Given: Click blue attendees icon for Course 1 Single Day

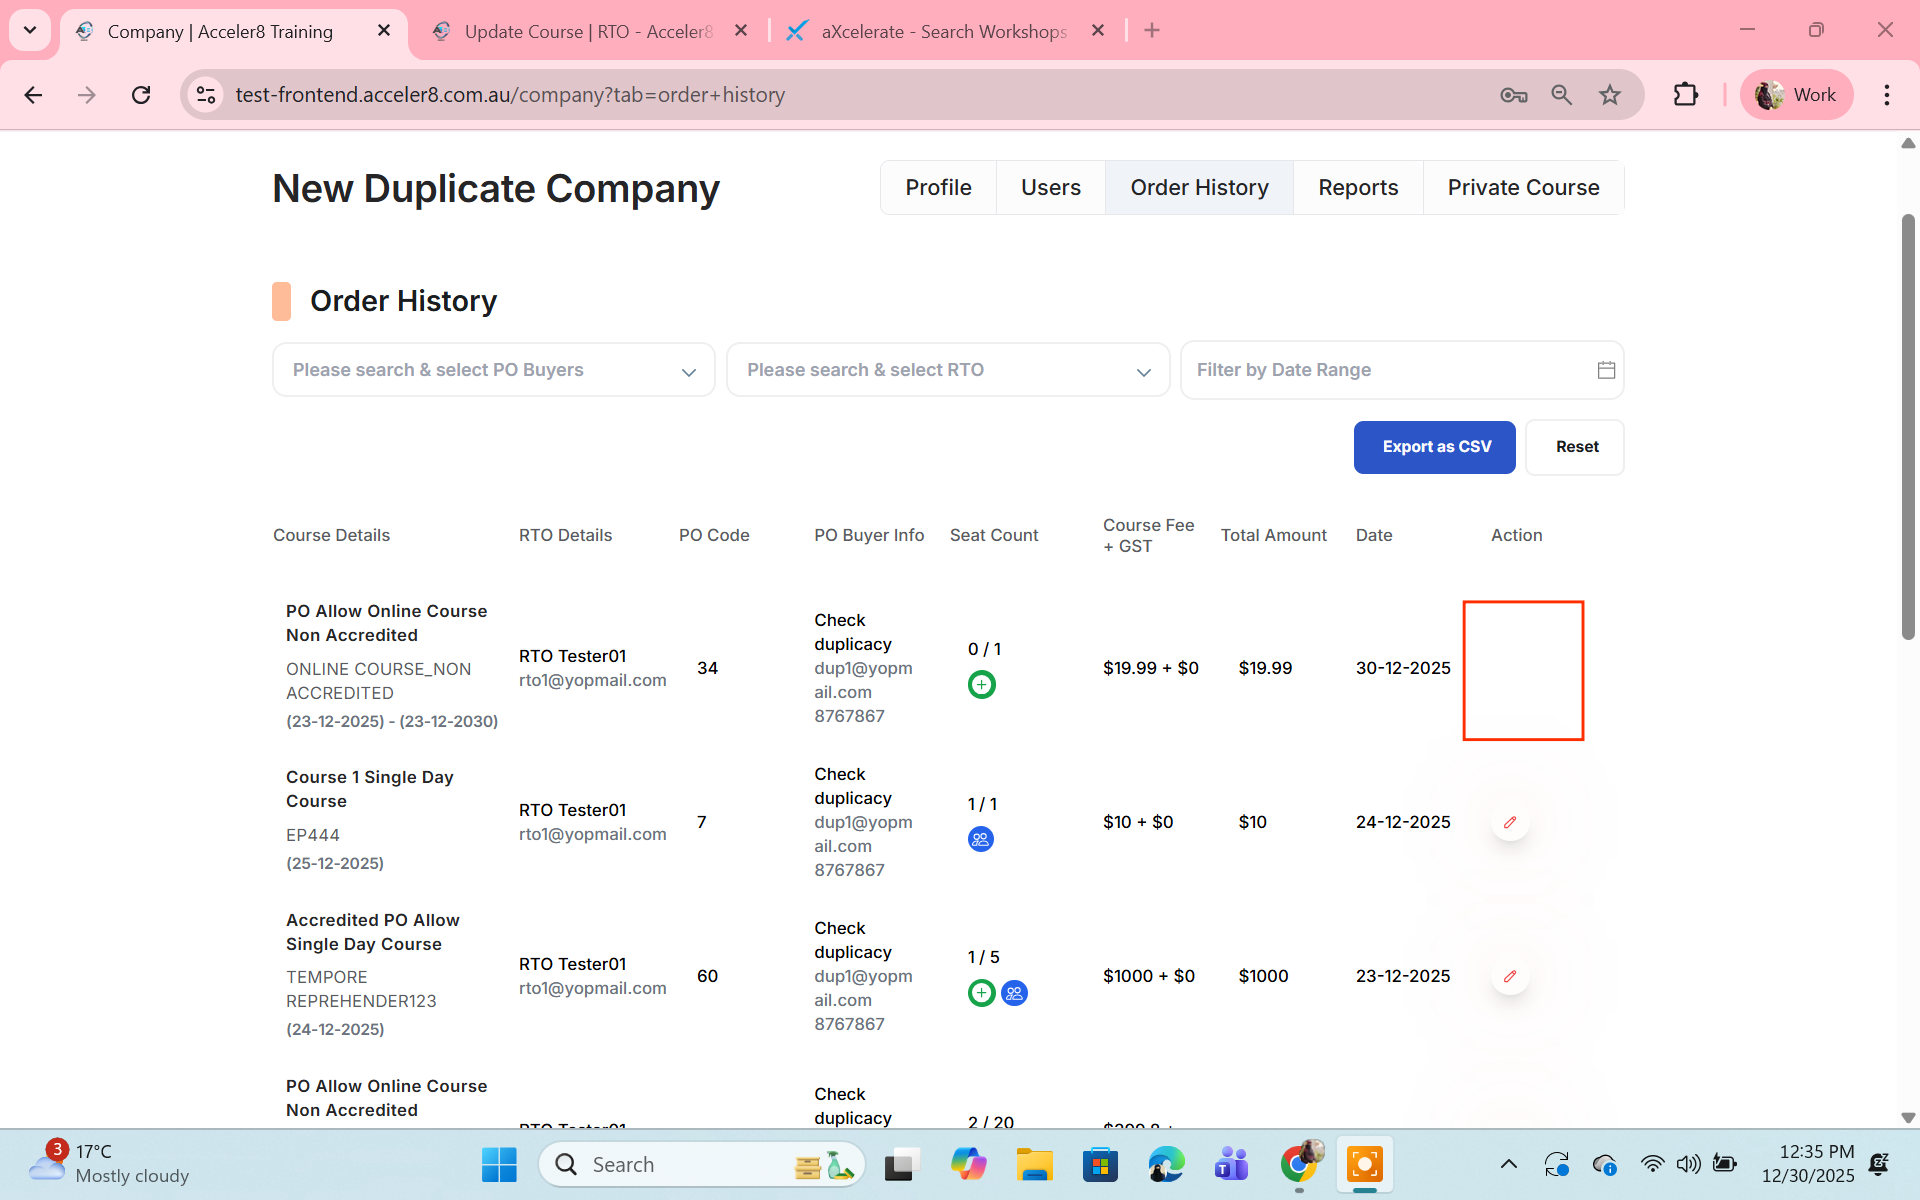Looking at the screenshot, I should coord(980,839).
